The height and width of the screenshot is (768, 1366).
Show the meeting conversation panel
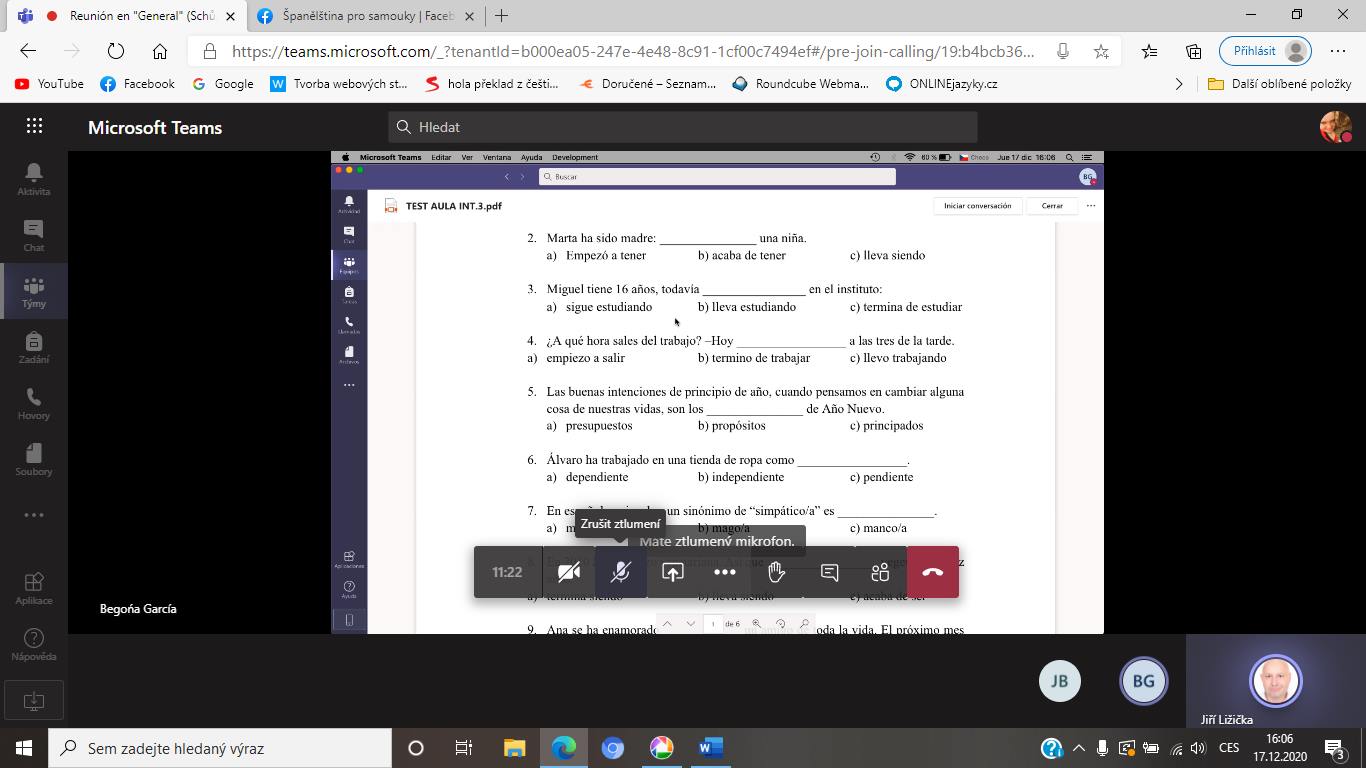(829, 572)
